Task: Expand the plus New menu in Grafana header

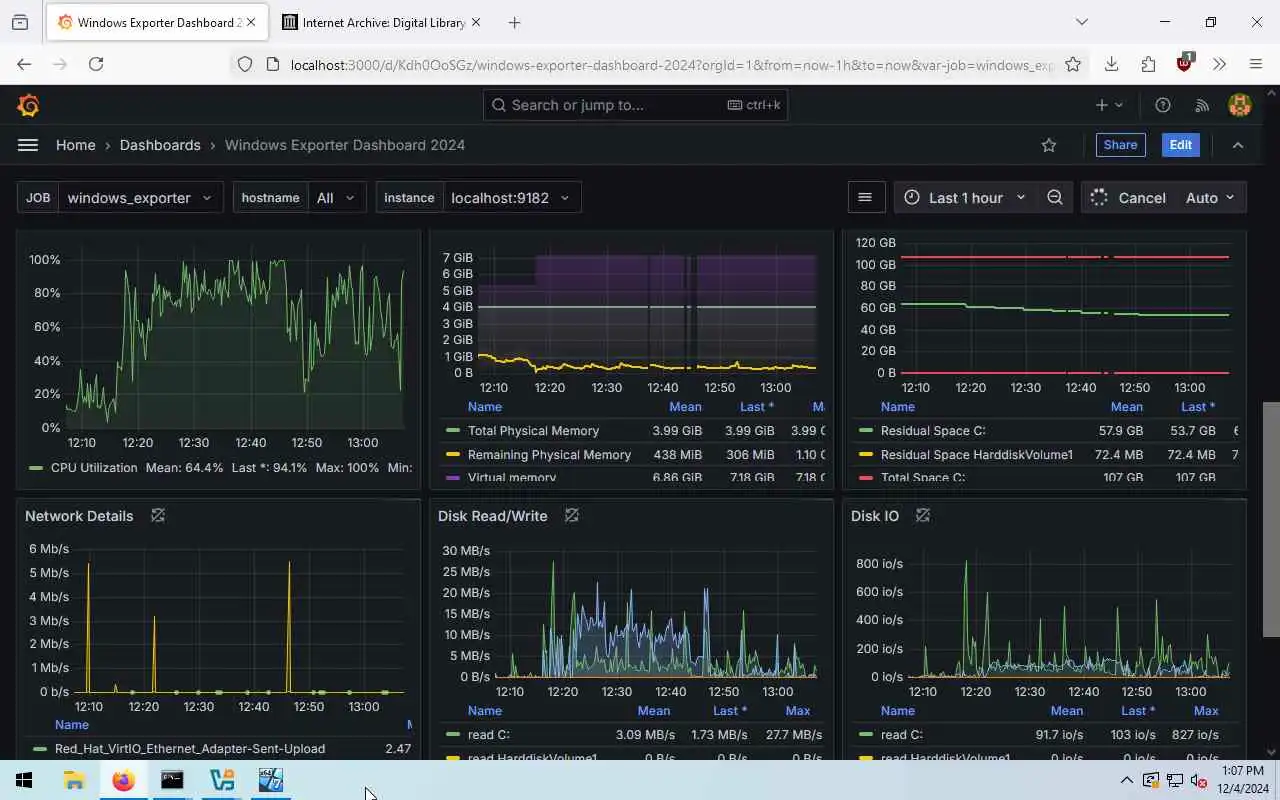Action: coord(1109,105)
